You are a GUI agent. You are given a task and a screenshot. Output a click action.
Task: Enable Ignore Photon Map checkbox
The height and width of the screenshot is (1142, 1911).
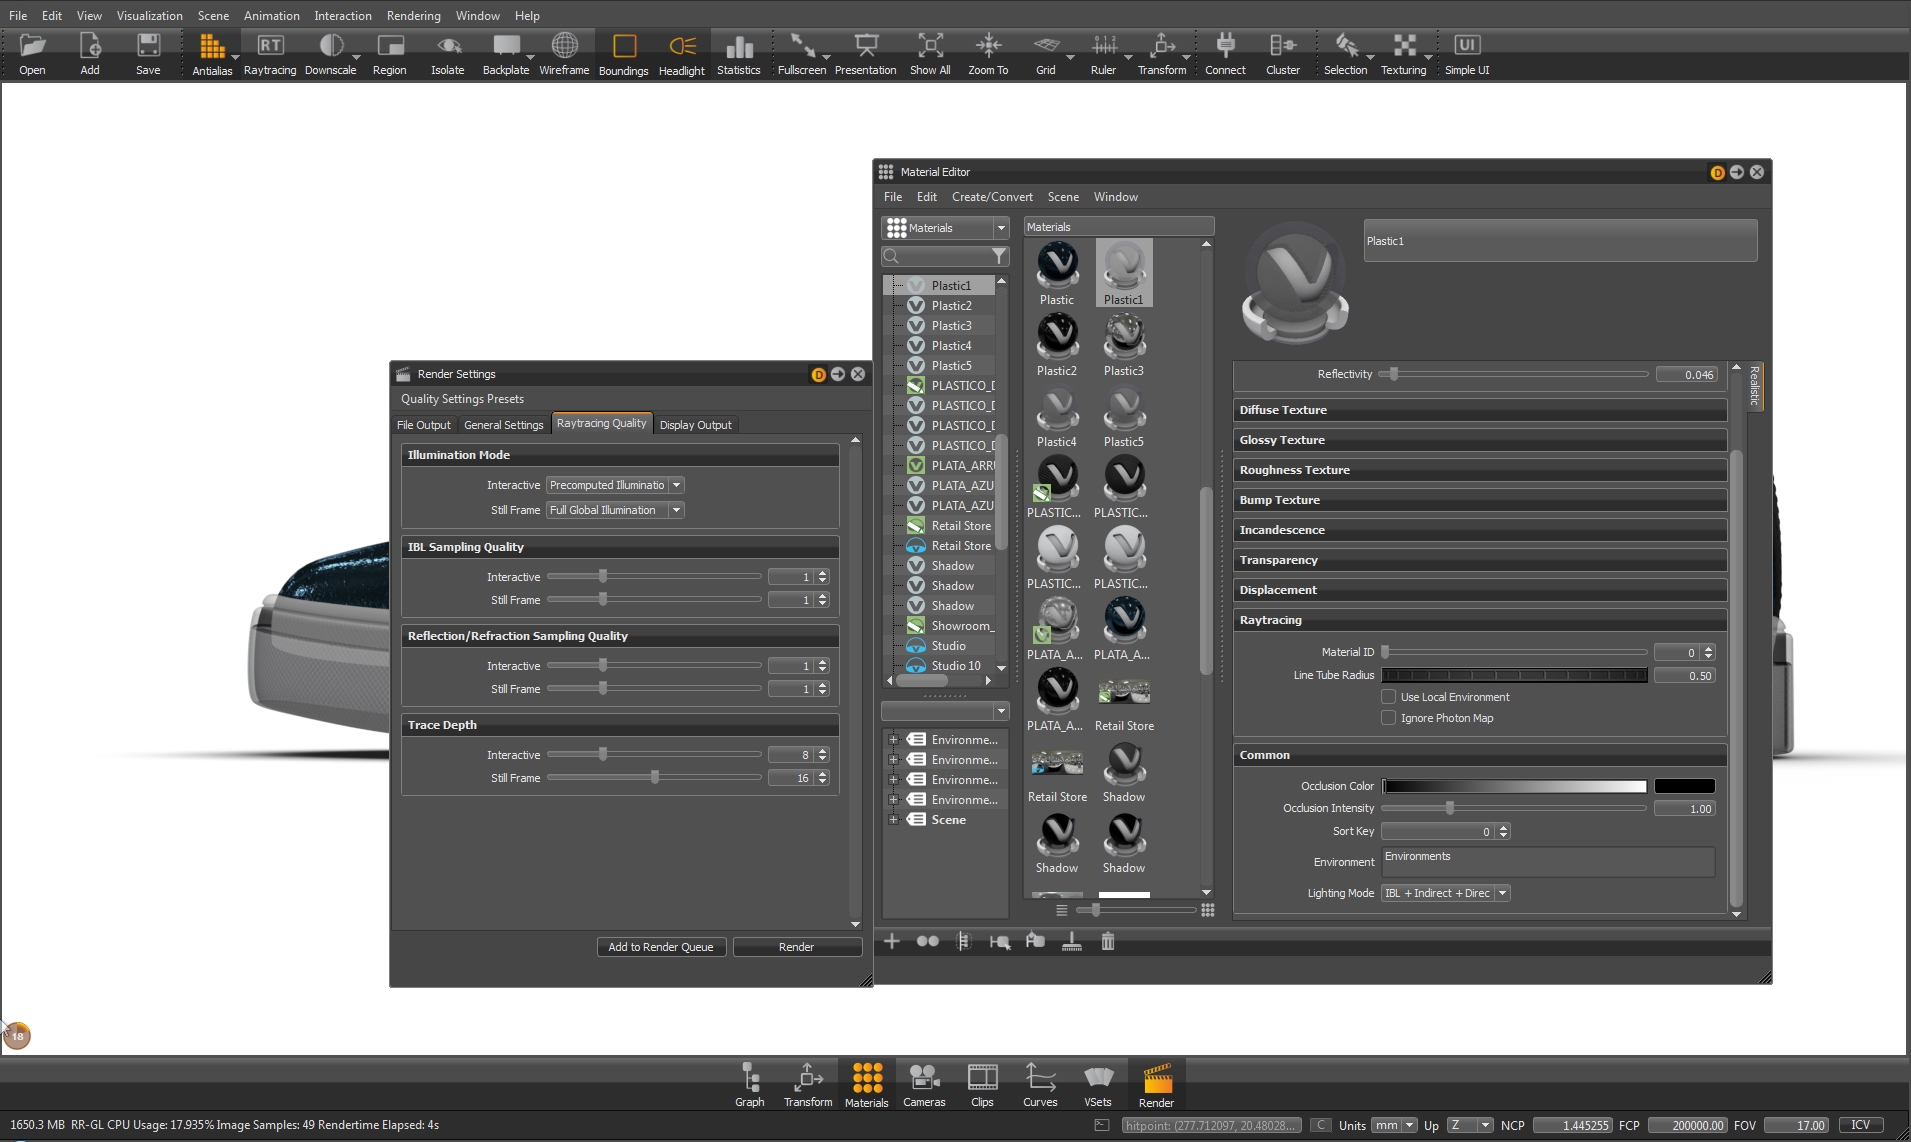pos(1388,718)
